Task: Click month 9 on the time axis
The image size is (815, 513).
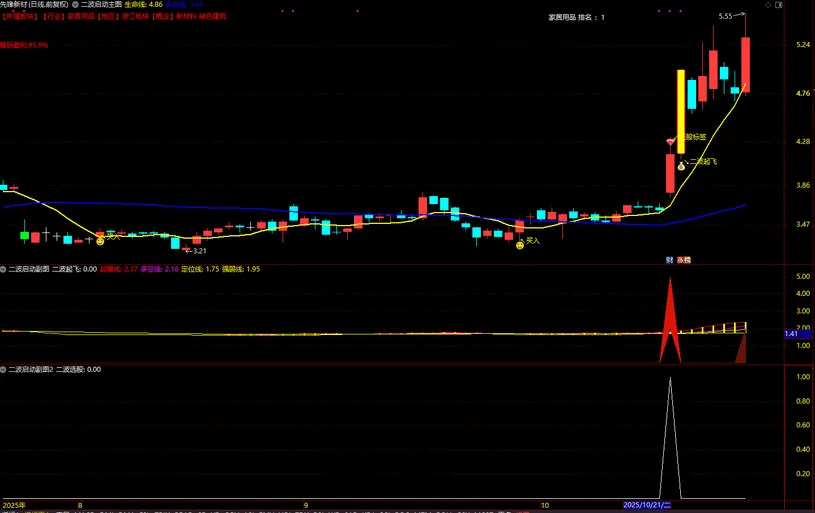Action: tap(306, 505)
